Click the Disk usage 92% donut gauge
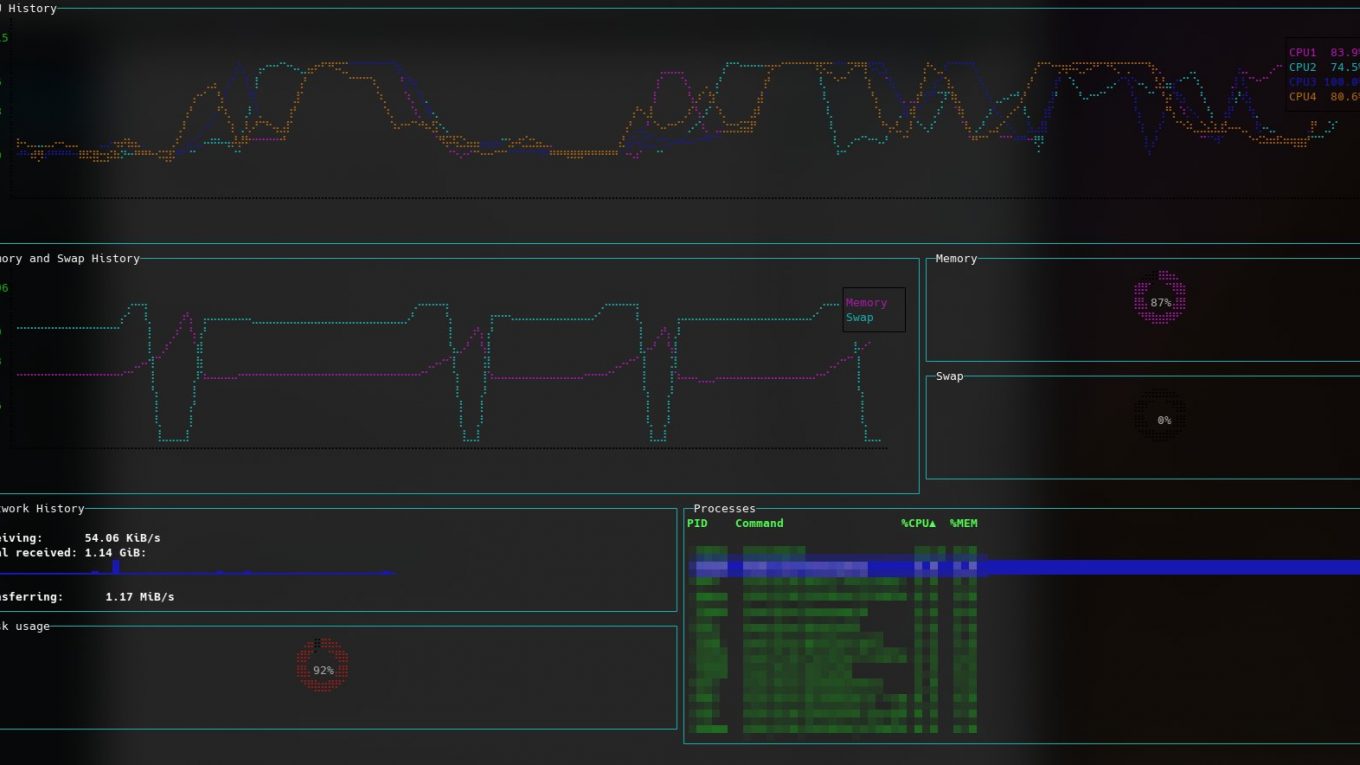 coord(322,666)
